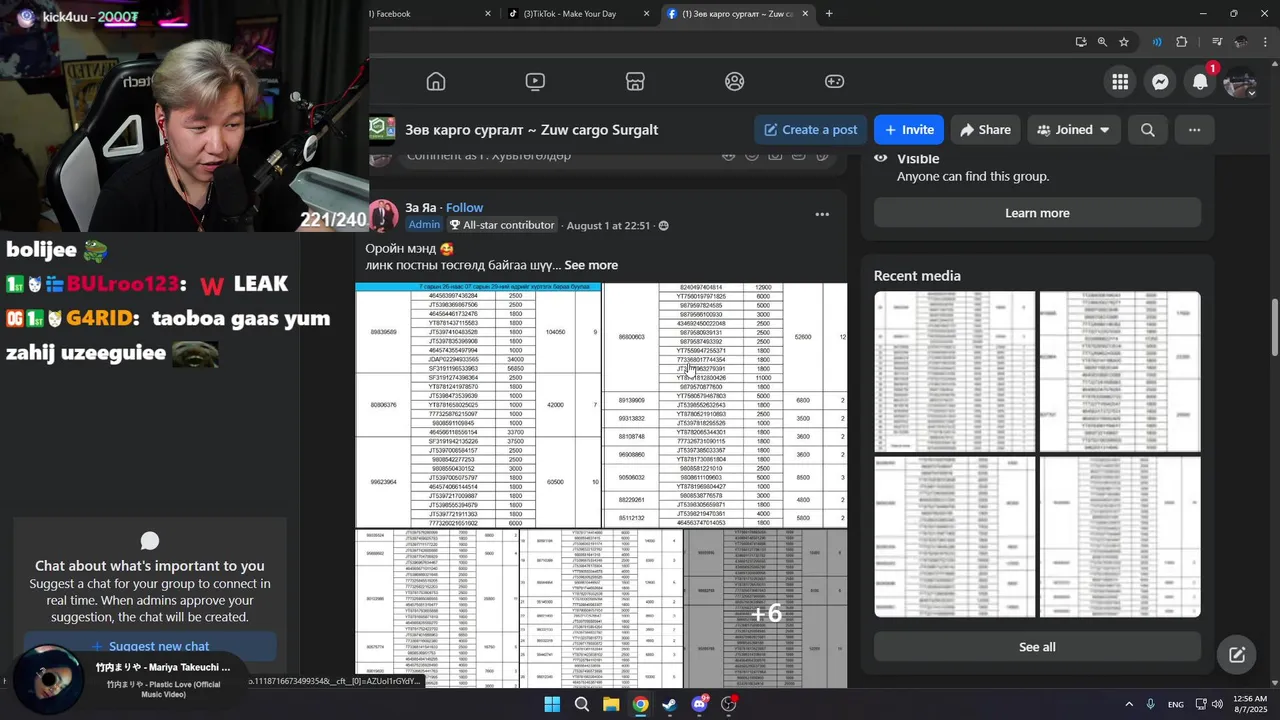This screenshot has height=720, width=1280.
Task: Open Windows taskbar search
Action: point(581,704)
